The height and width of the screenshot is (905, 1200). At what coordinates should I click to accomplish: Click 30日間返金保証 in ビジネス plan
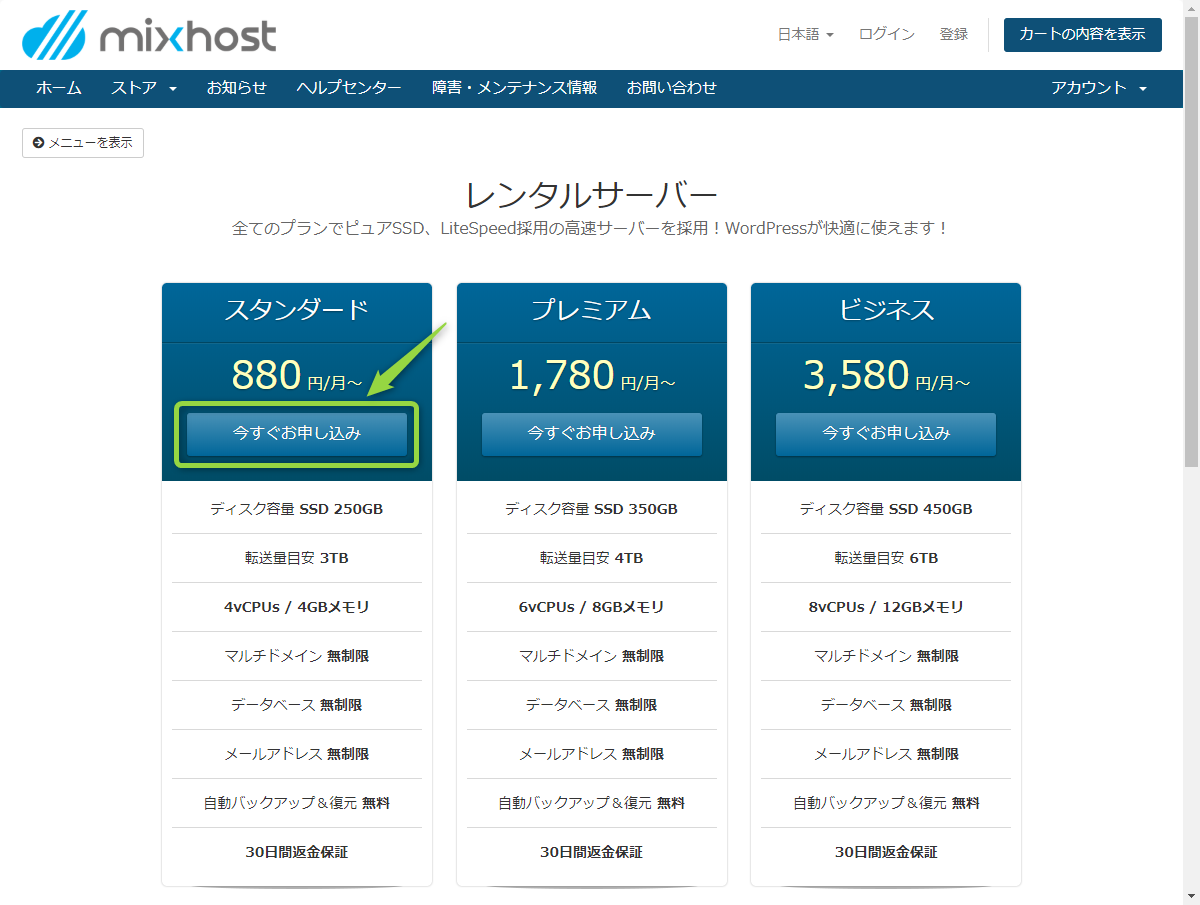[886, 852]
